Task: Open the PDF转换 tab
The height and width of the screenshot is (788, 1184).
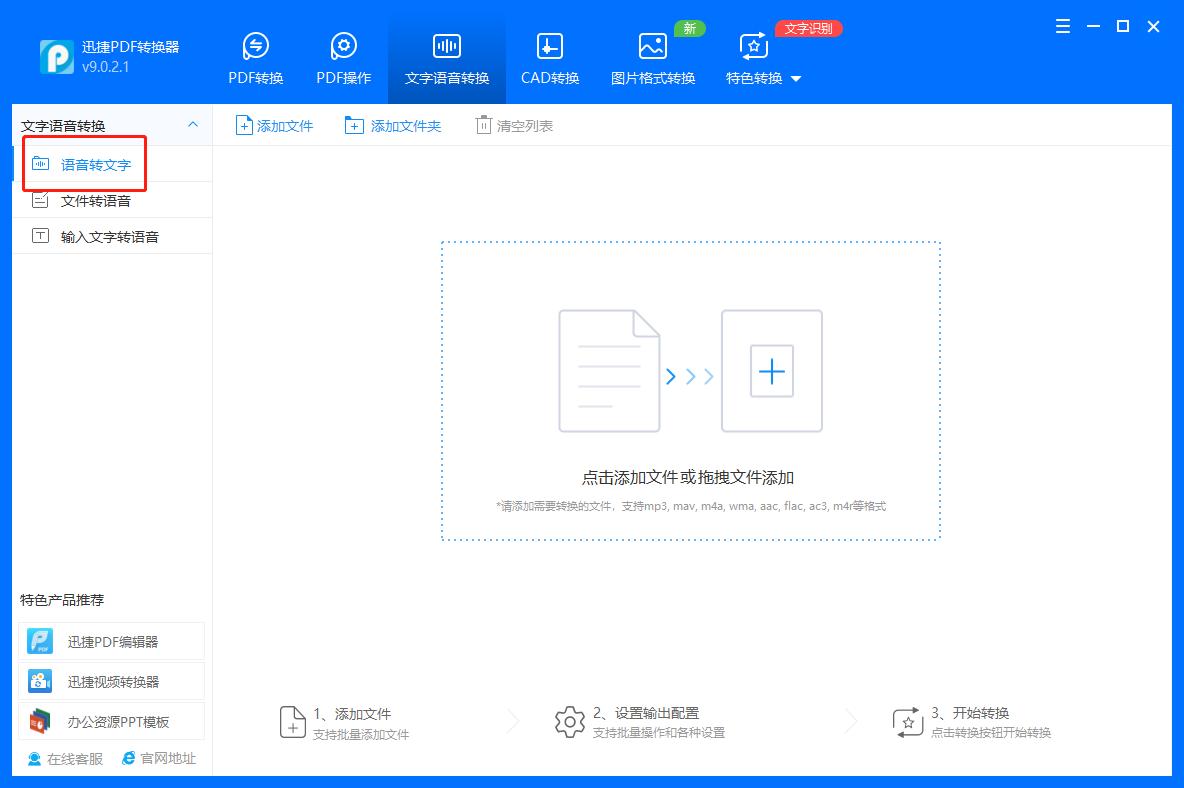Action: [256, 59]
